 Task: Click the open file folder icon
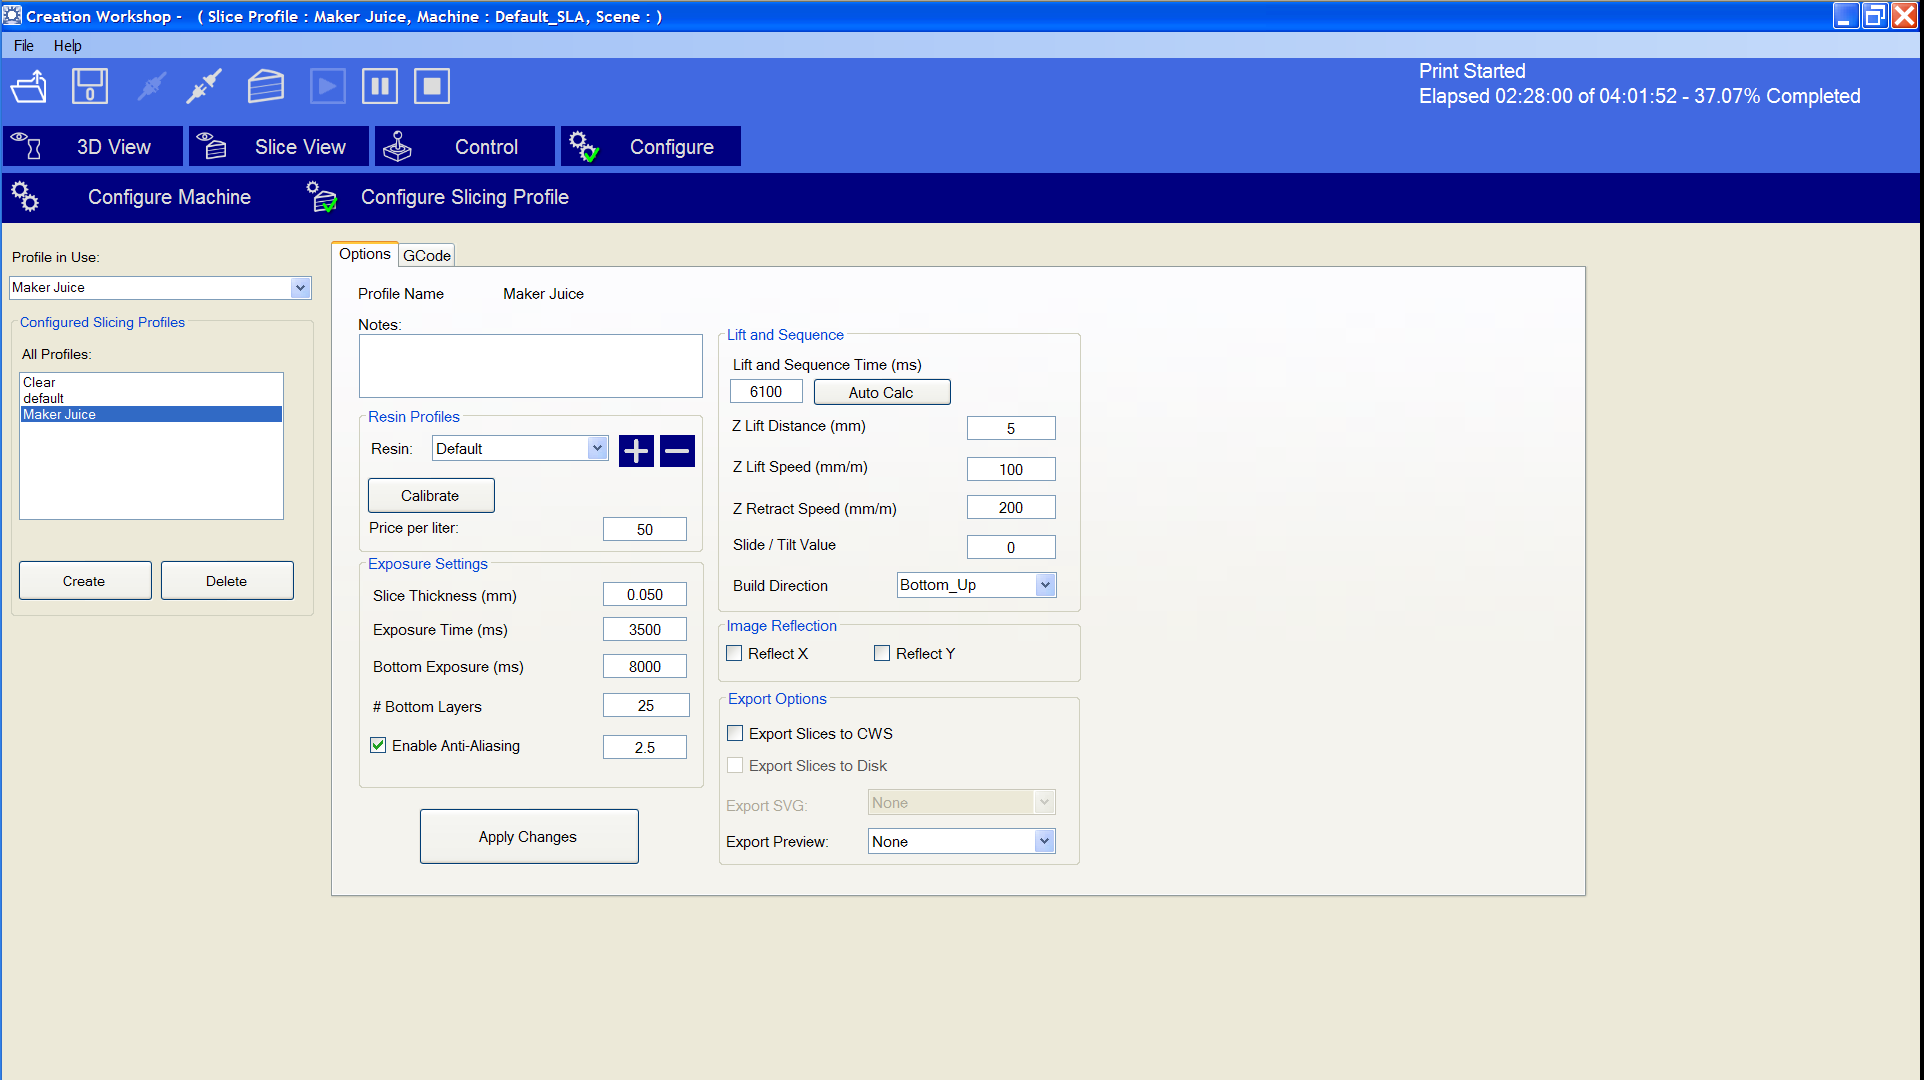29,87
